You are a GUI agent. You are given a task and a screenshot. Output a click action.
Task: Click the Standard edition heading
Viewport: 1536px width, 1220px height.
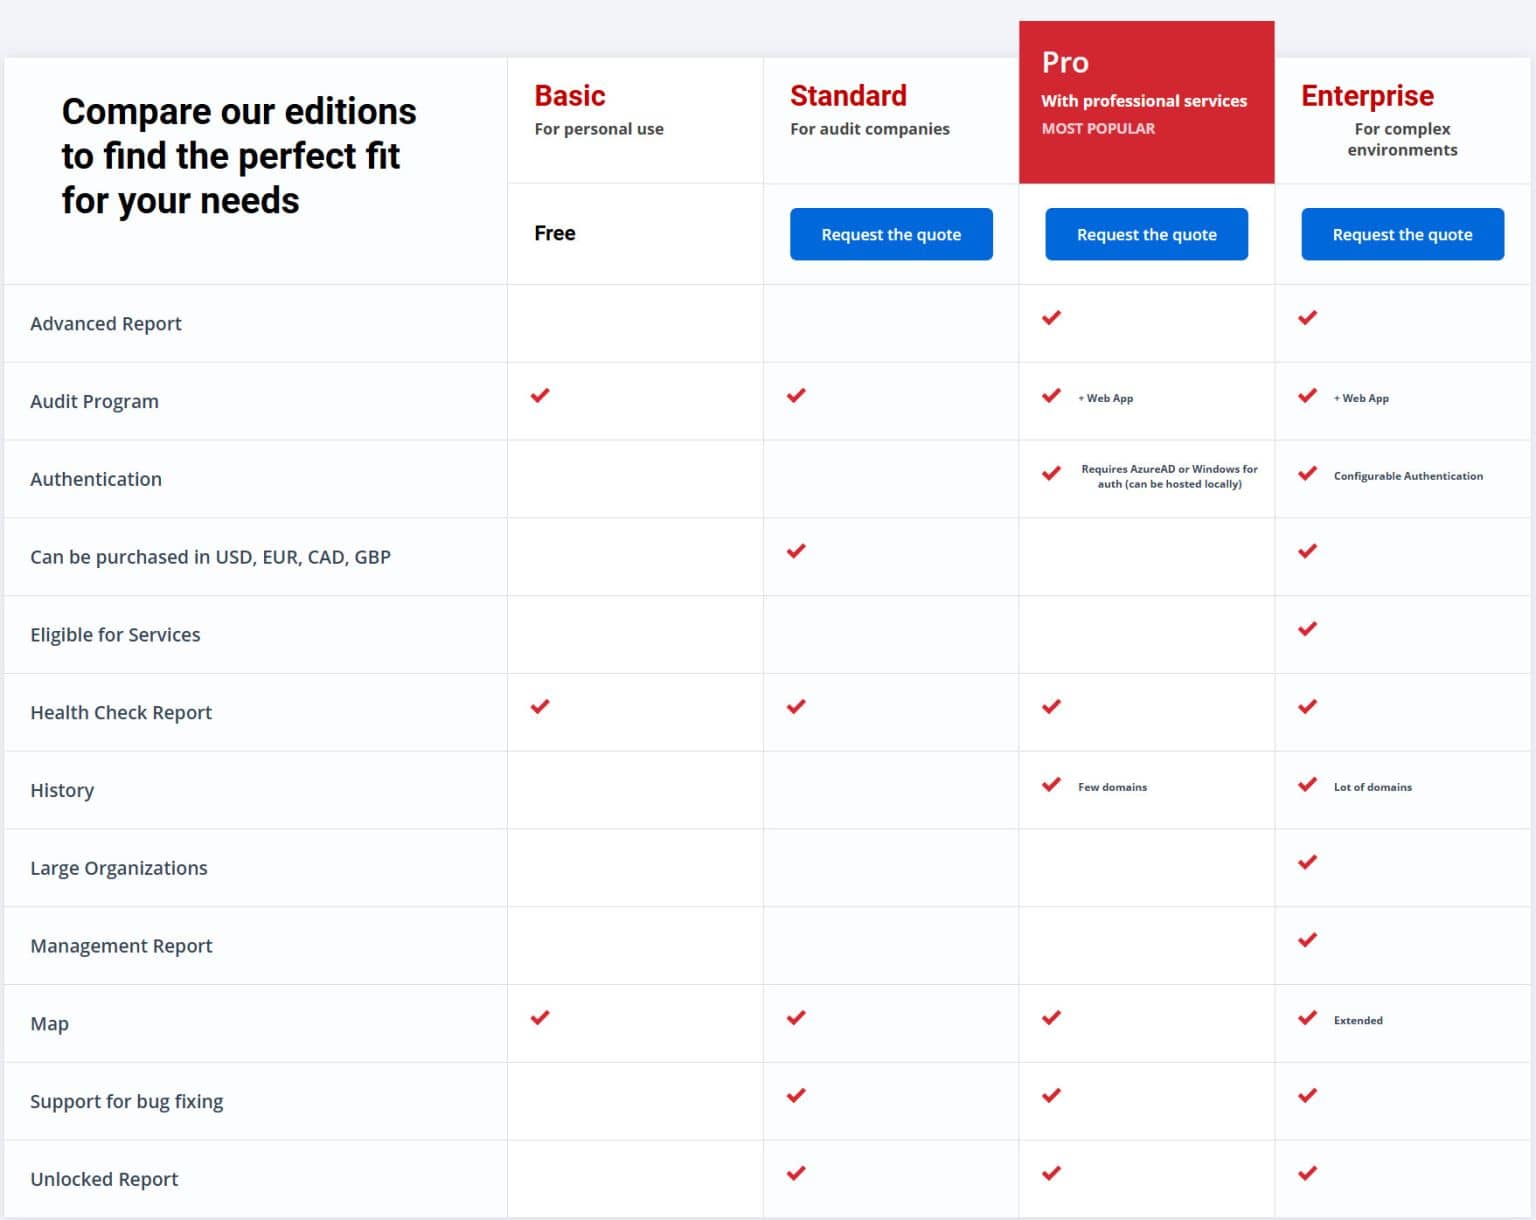pyautogui.click(x=848, y=96)
